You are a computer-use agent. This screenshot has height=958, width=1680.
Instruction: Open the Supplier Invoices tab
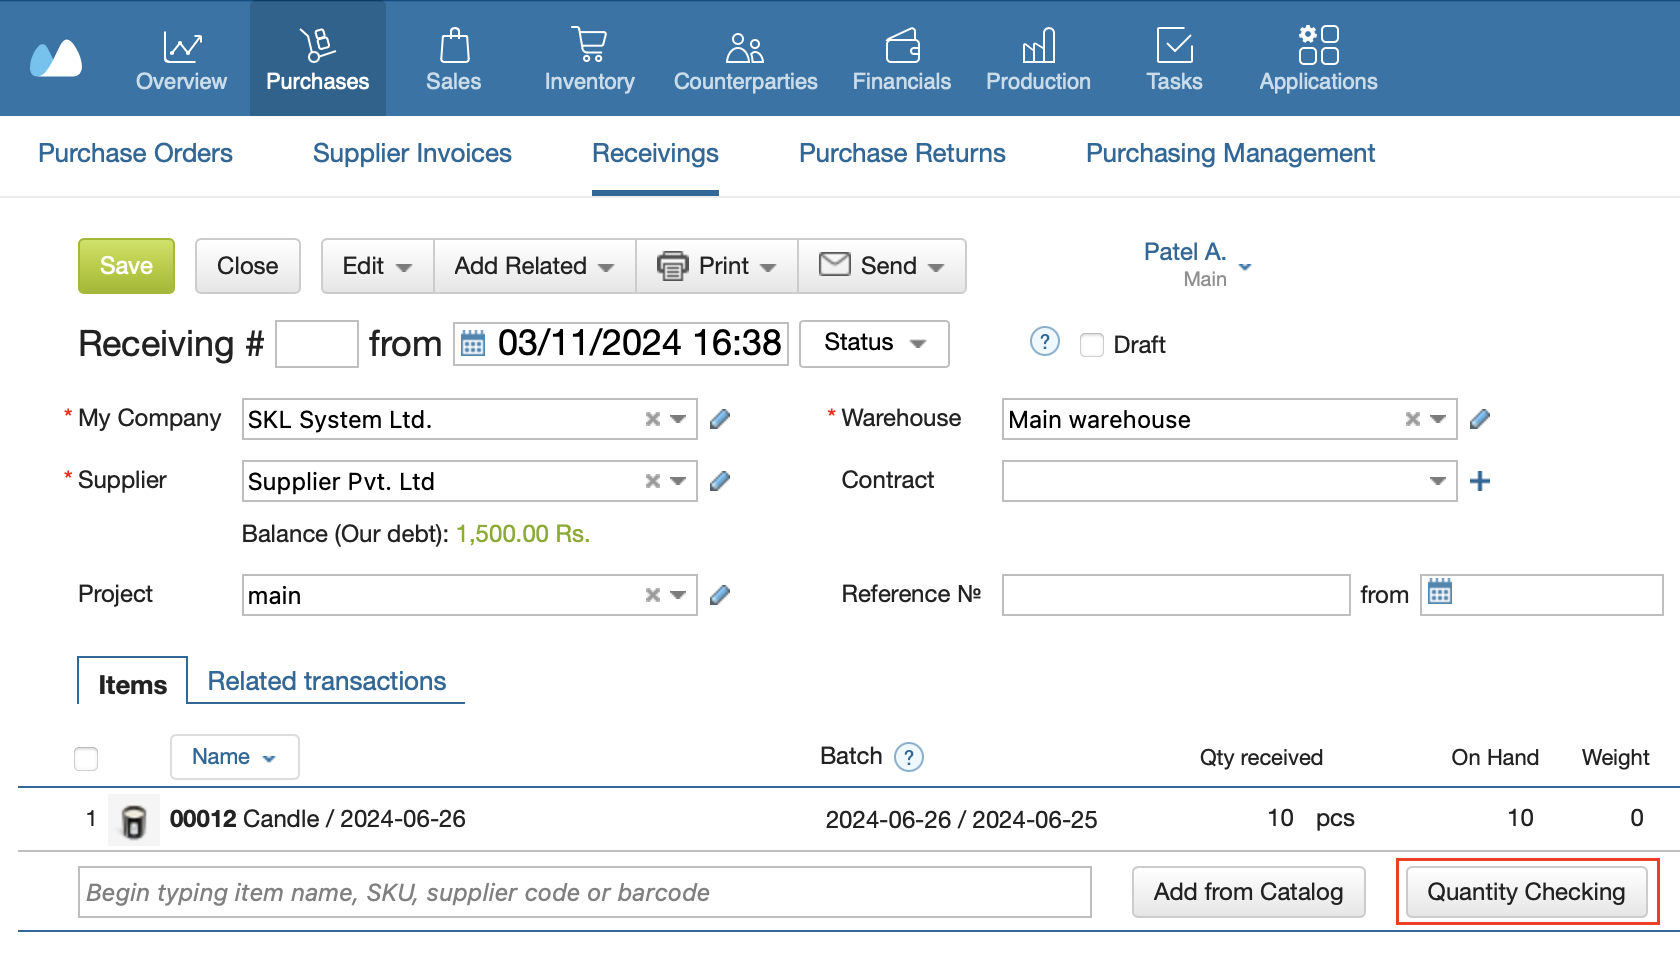coord(412,153)
